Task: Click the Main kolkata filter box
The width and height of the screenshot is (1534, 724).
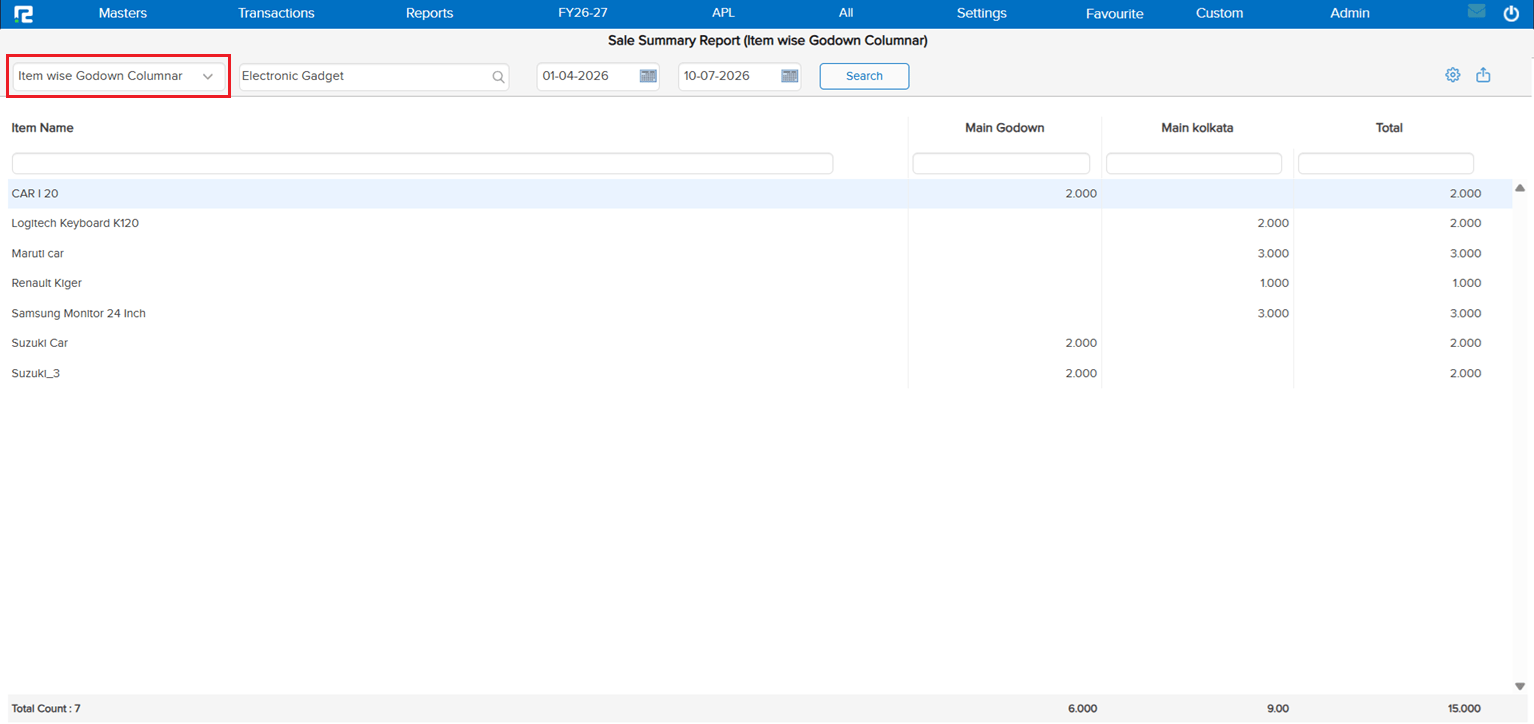Action: point(1194,163)
